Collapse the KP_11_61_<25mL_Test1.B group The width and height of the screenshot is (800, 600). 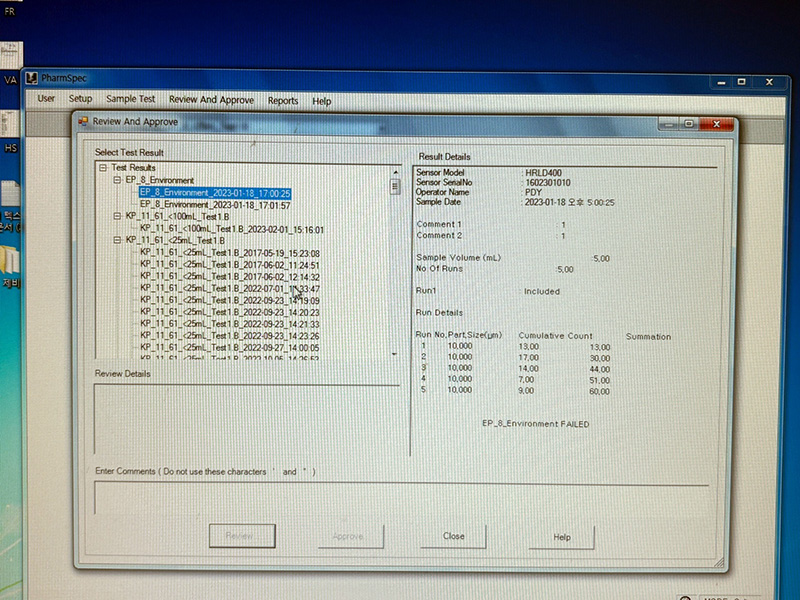(x=117, y=241)
